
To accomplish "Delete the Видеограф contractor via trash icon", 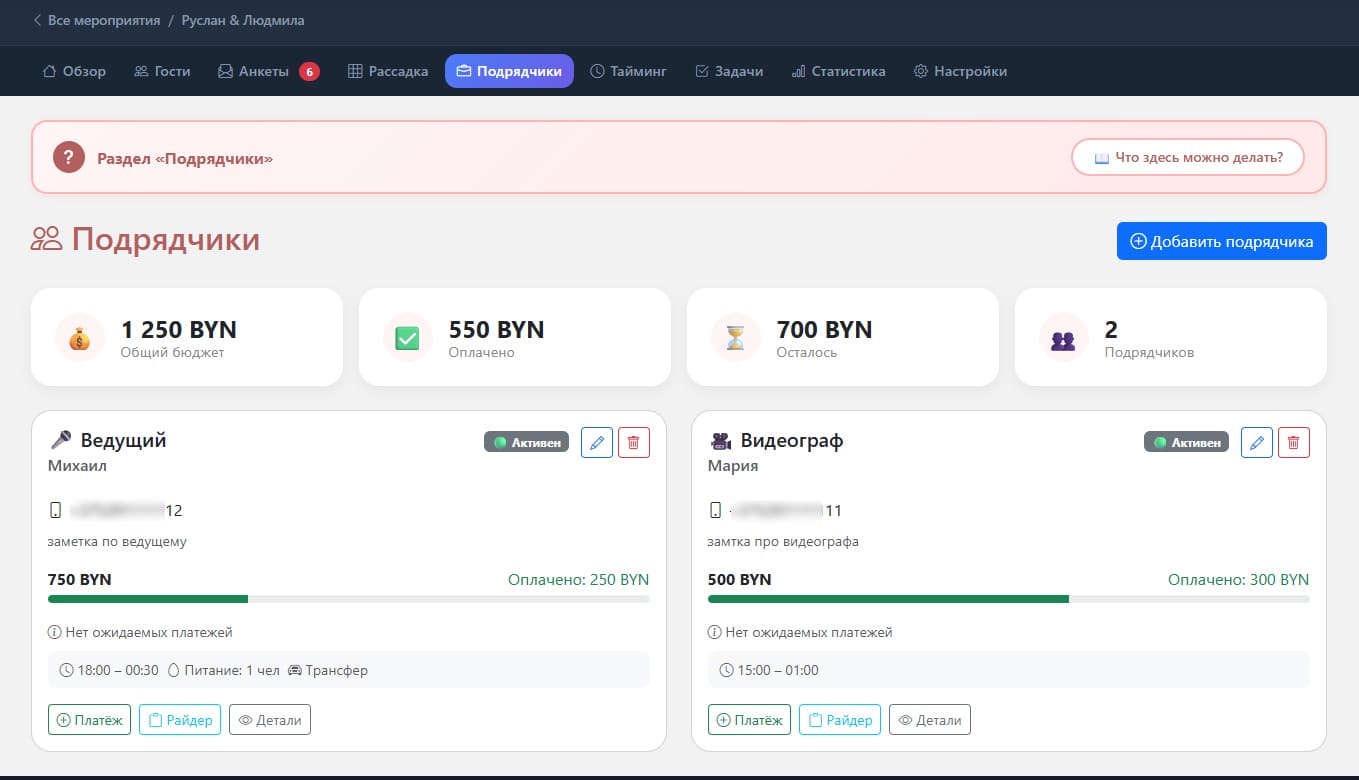I will tap(1294, 442).
